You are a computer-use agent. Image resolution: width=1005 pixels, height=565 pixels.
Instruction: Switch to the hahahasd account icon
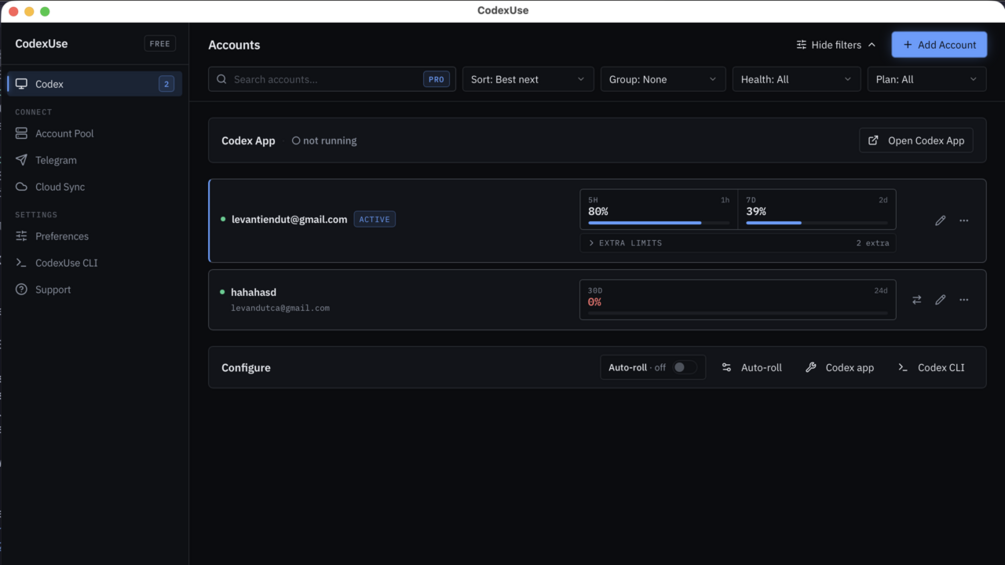click(917, 300)
